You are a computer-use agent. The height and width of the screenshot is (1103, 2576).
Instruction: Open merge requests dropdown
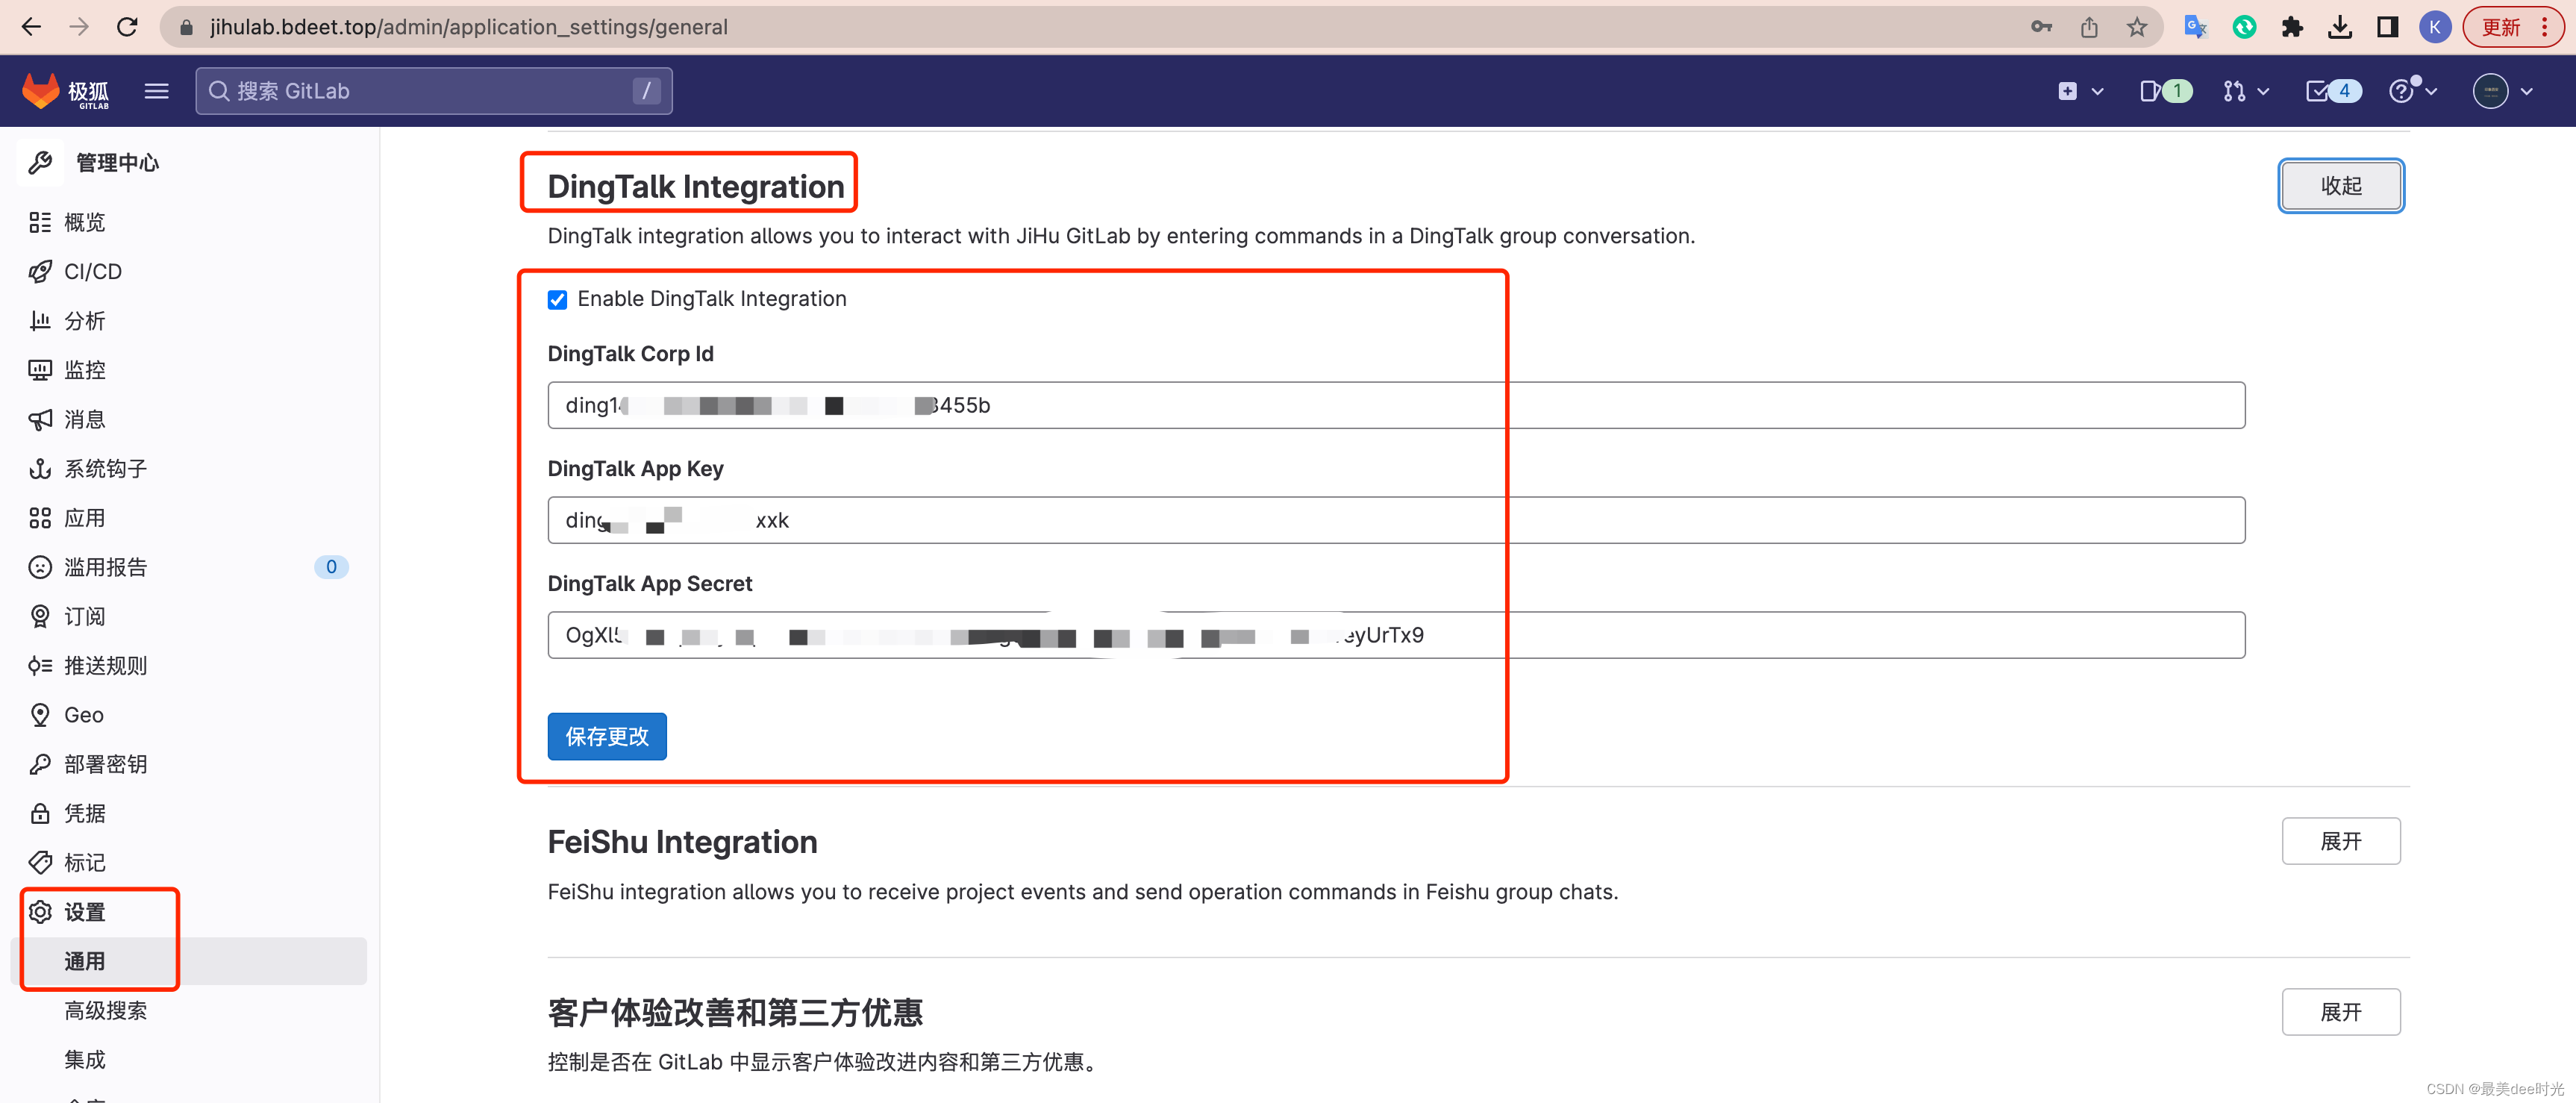click(x=2246, y=91)
